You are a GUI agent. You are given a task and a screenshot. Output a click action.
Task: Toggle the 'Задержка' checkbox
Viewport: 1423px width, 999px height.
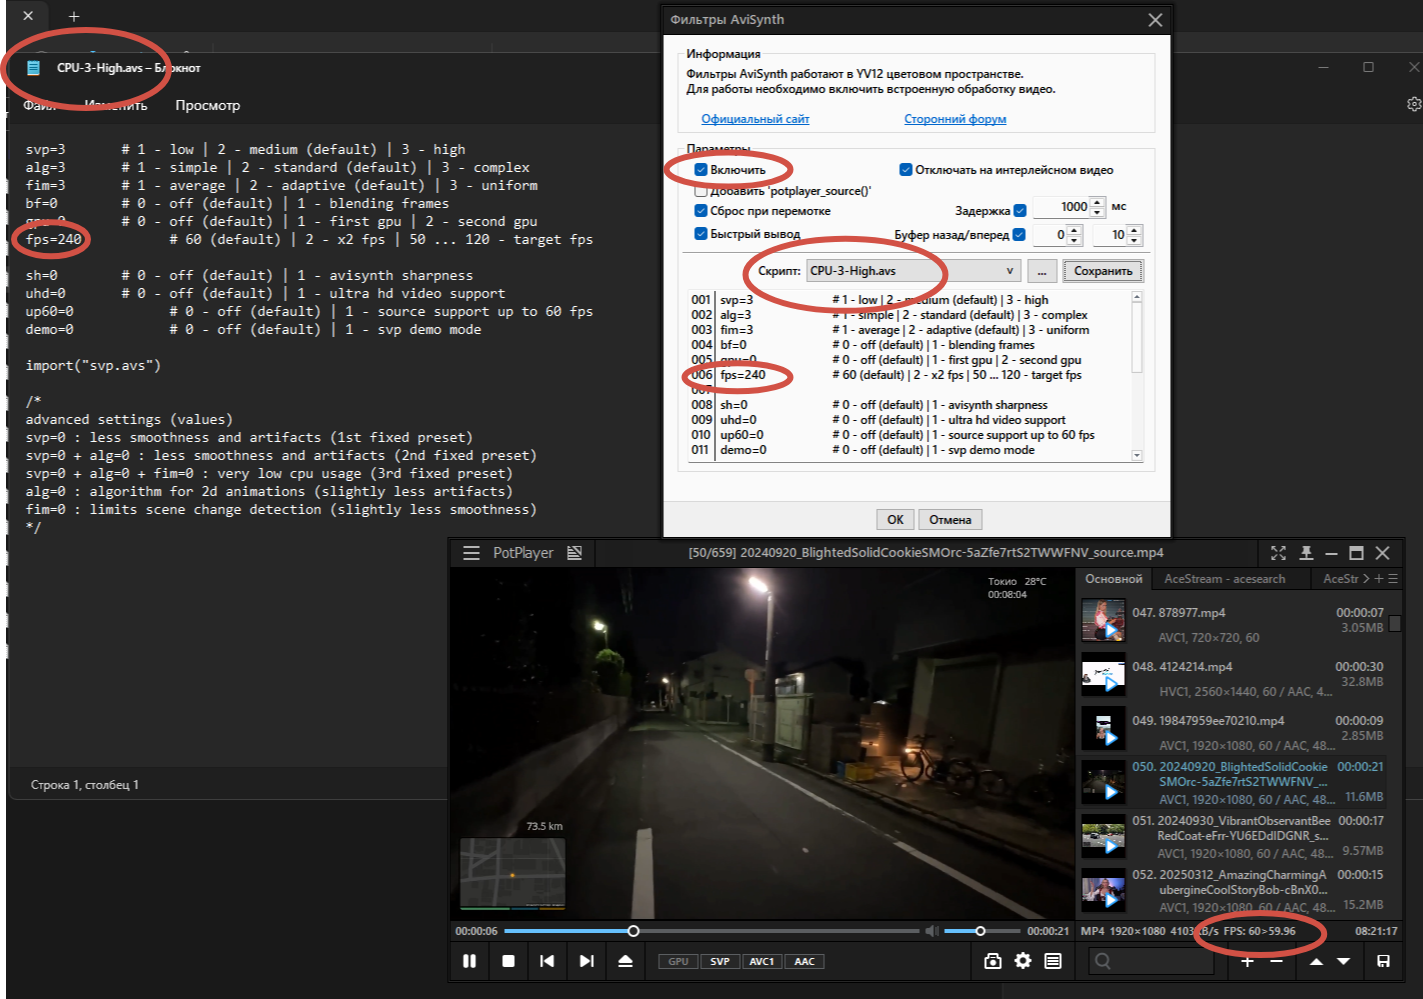(x=1020, y=211)
